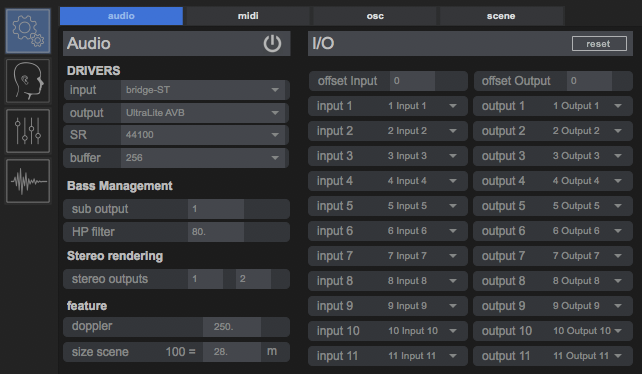Screen dimensions: 642x374
Task: Click the "100 =" text in size scene row
Action: pyautogui.click(x=180, y=352)
